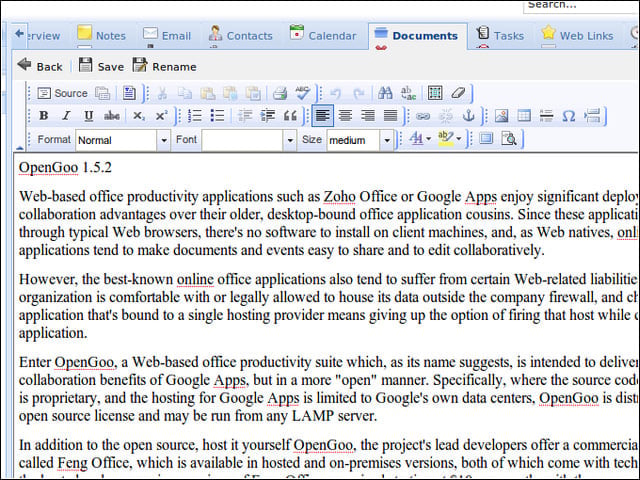Click the Undo arrow icon
The width and height of the screenshot is (640, 480).
[336, 93]
